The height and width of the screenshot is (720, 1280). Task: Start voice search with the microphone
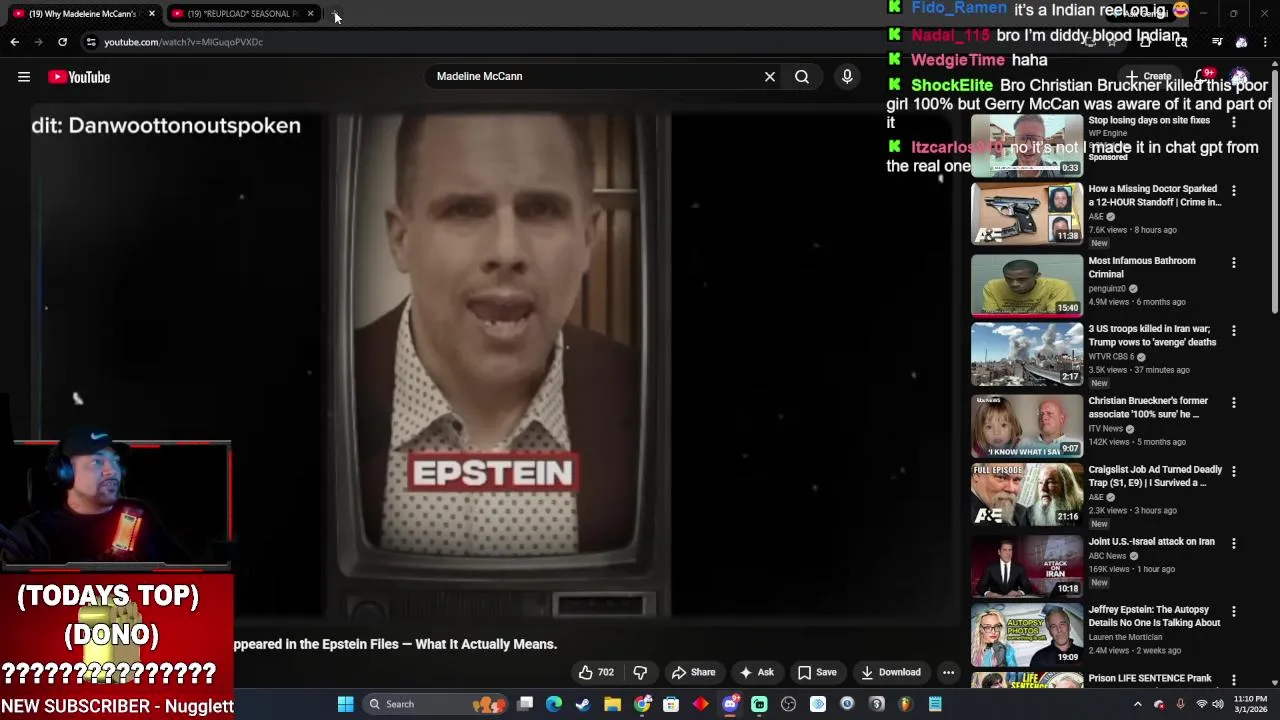847,76
